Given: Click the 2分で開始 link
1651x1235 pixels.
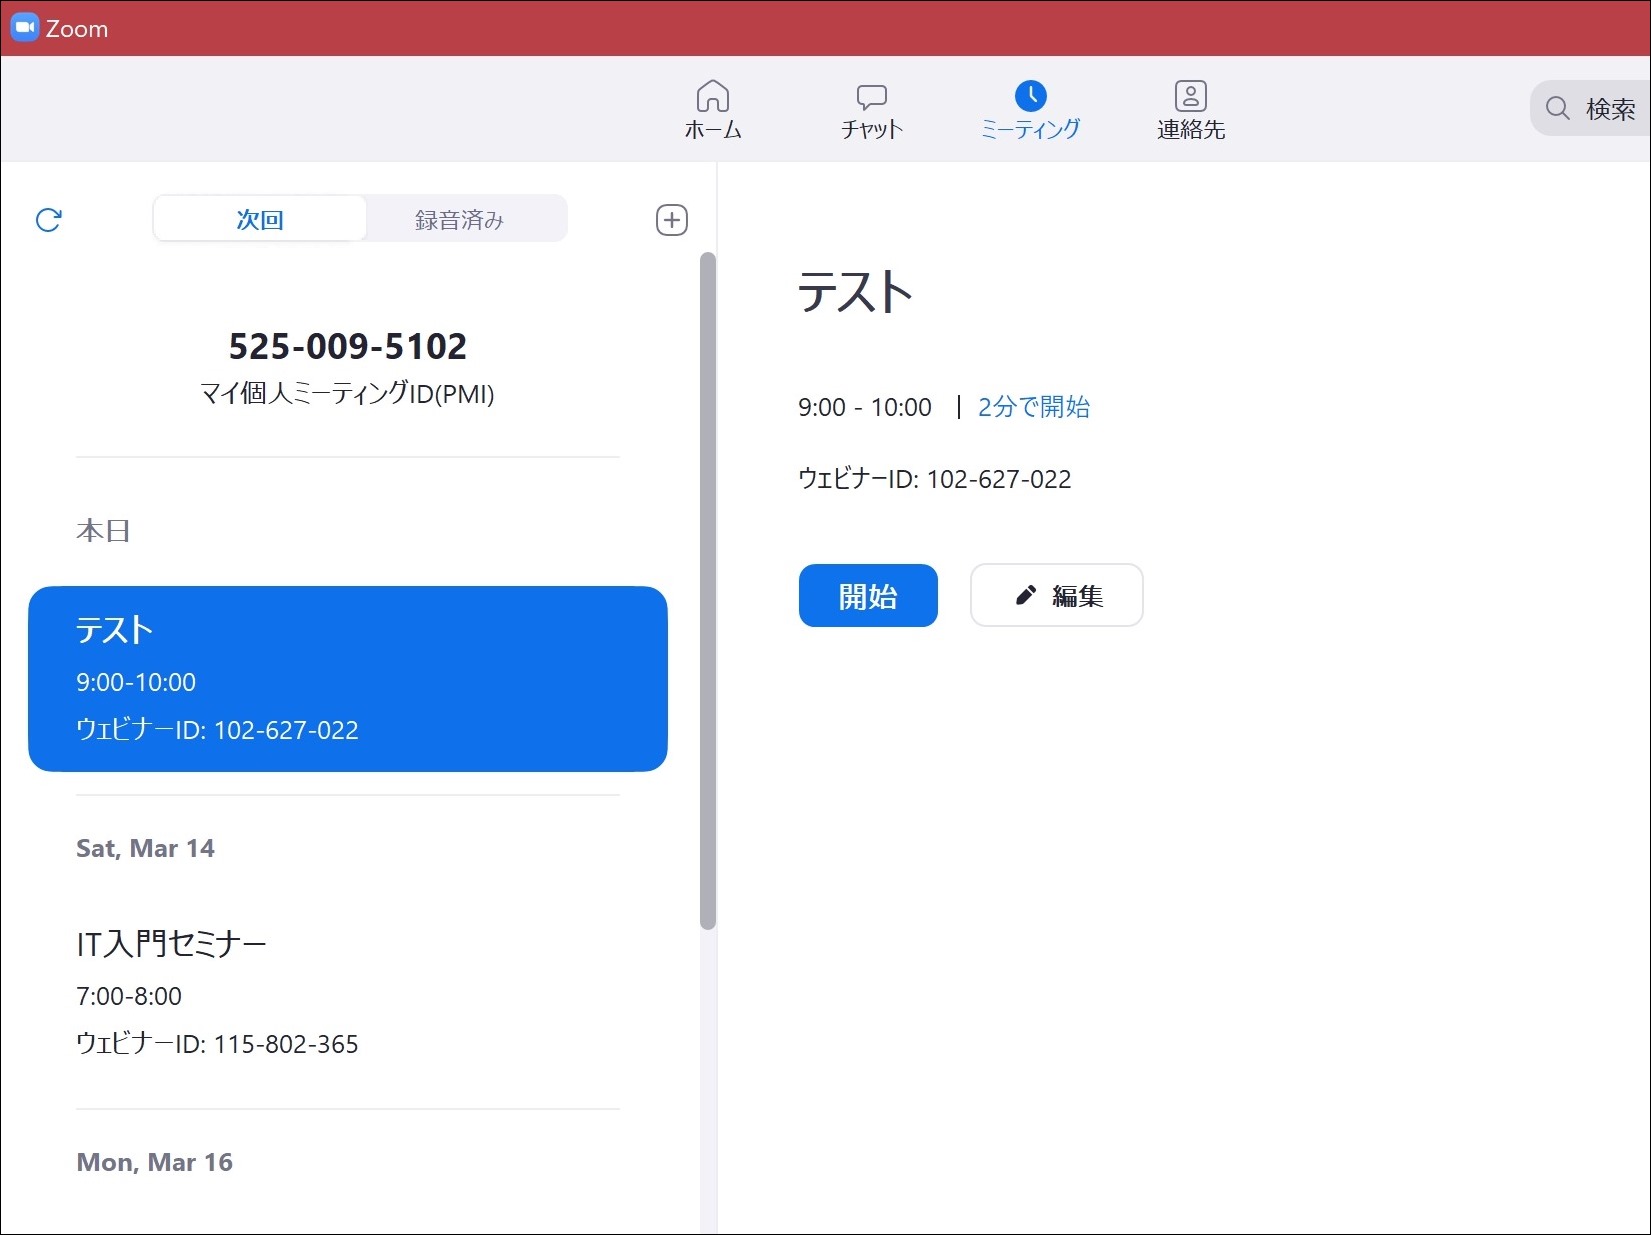Looking at the screenshot, I should pyautogui.click(x=1033, y=407).
